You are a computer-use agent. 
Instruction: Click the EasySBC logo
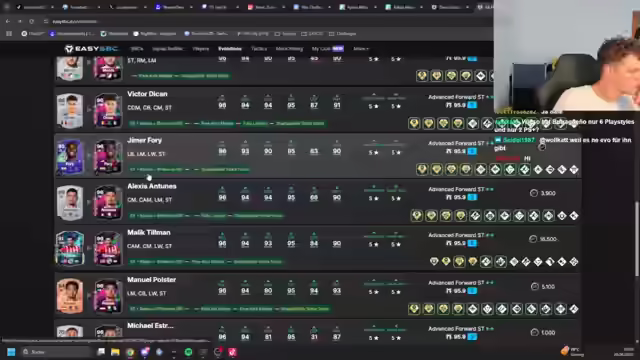pos(92,49)
